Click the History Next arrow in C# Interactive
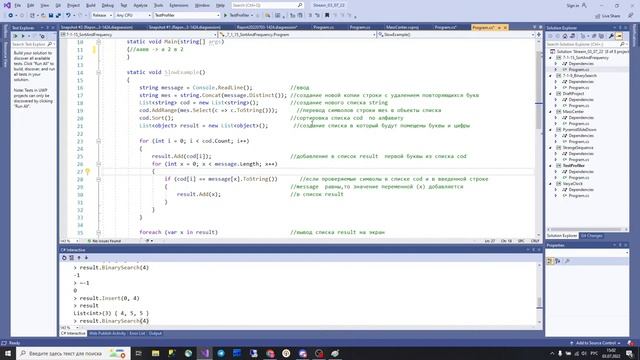The height and width of the screenshot is (360, 640). point(86,258)
